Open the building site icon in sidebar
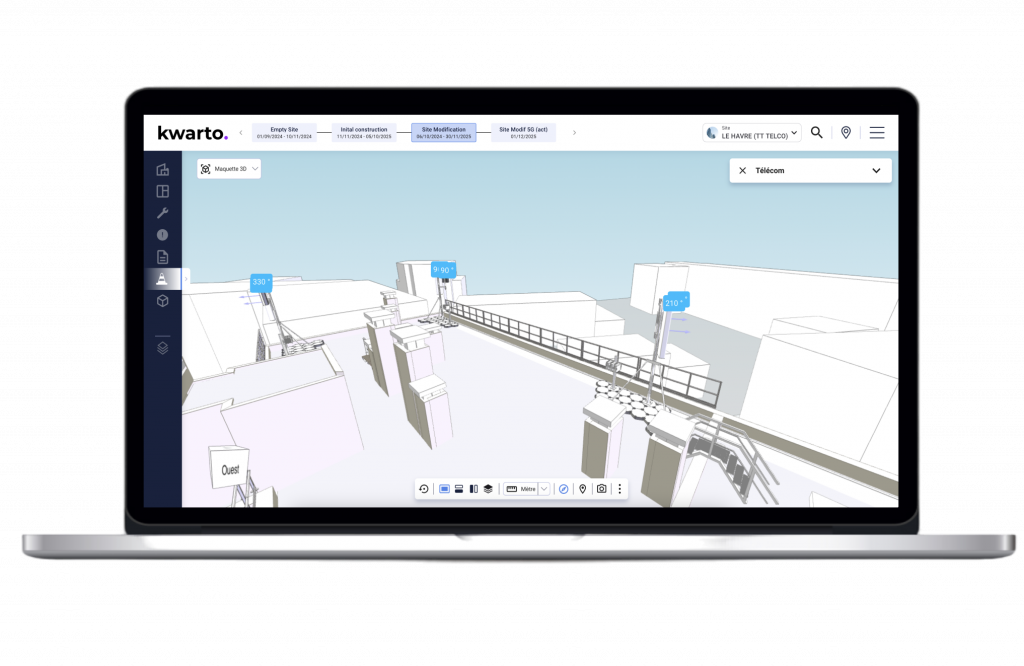This screenshot has height=666, width=1024. point(162,170)
